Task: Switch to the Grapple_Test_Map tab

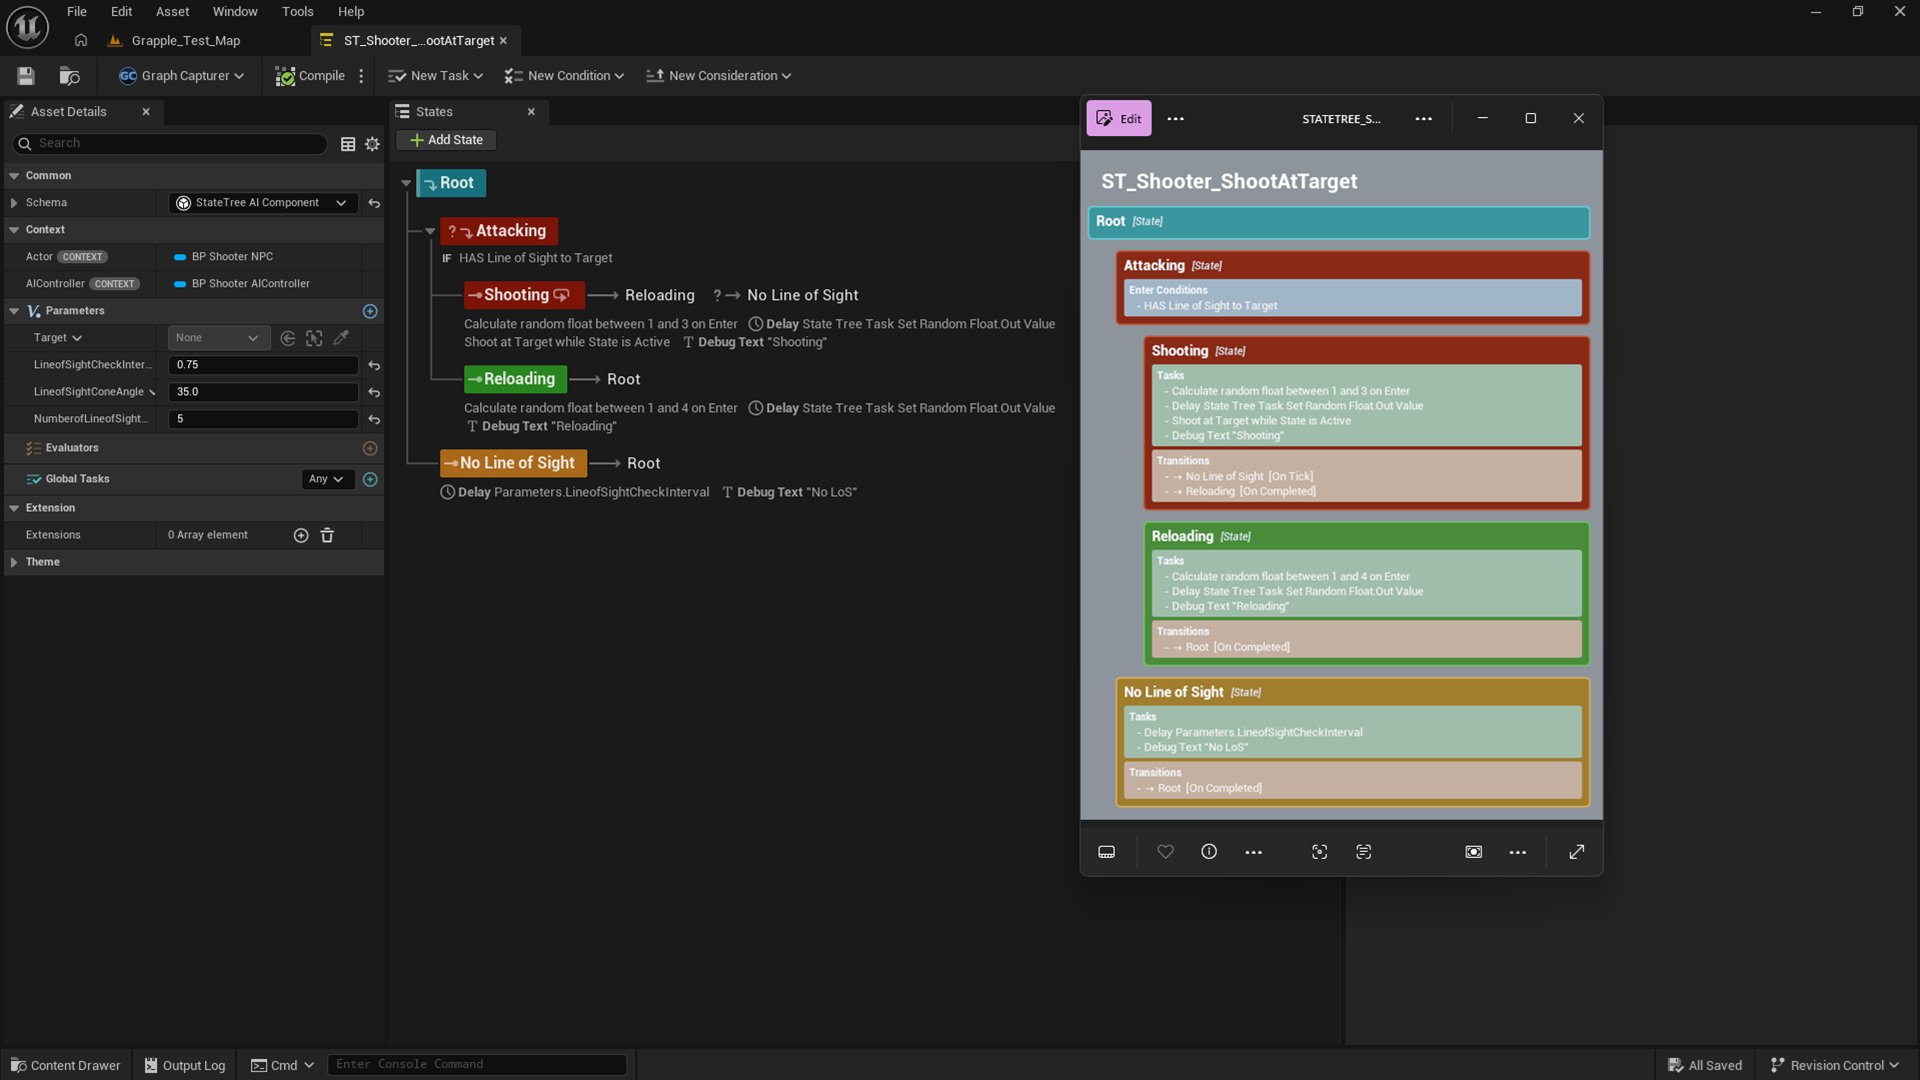Action: point(186,41)
